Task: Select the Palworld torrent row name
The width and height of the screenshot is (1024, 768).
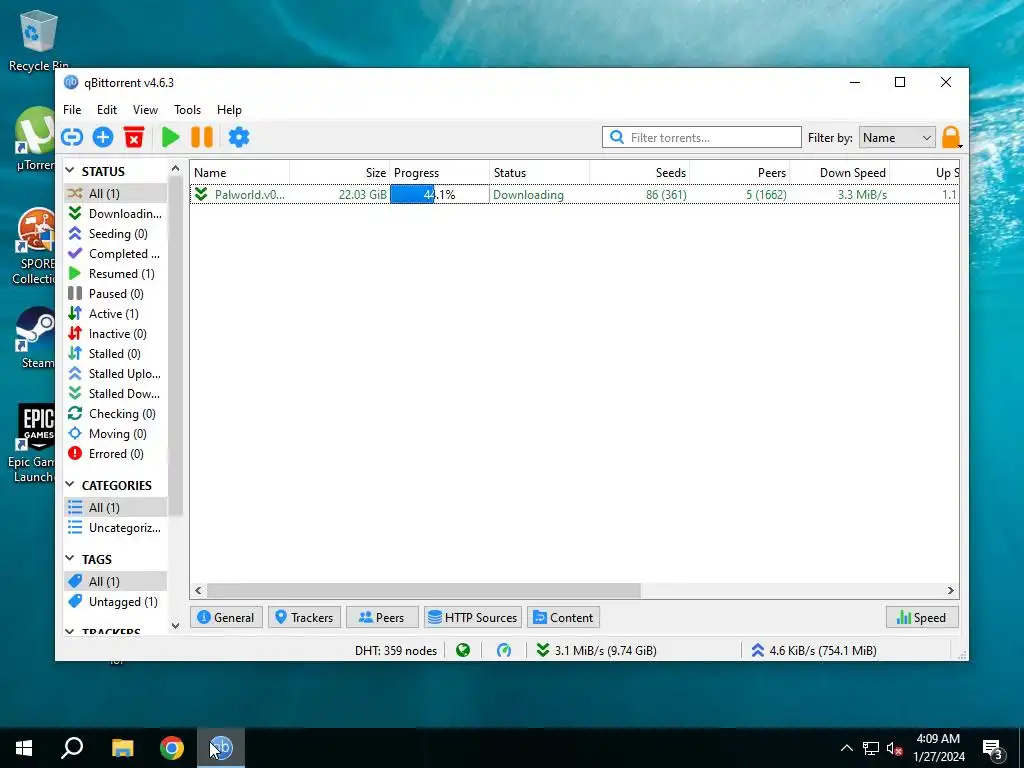Action: click(249, 194)
